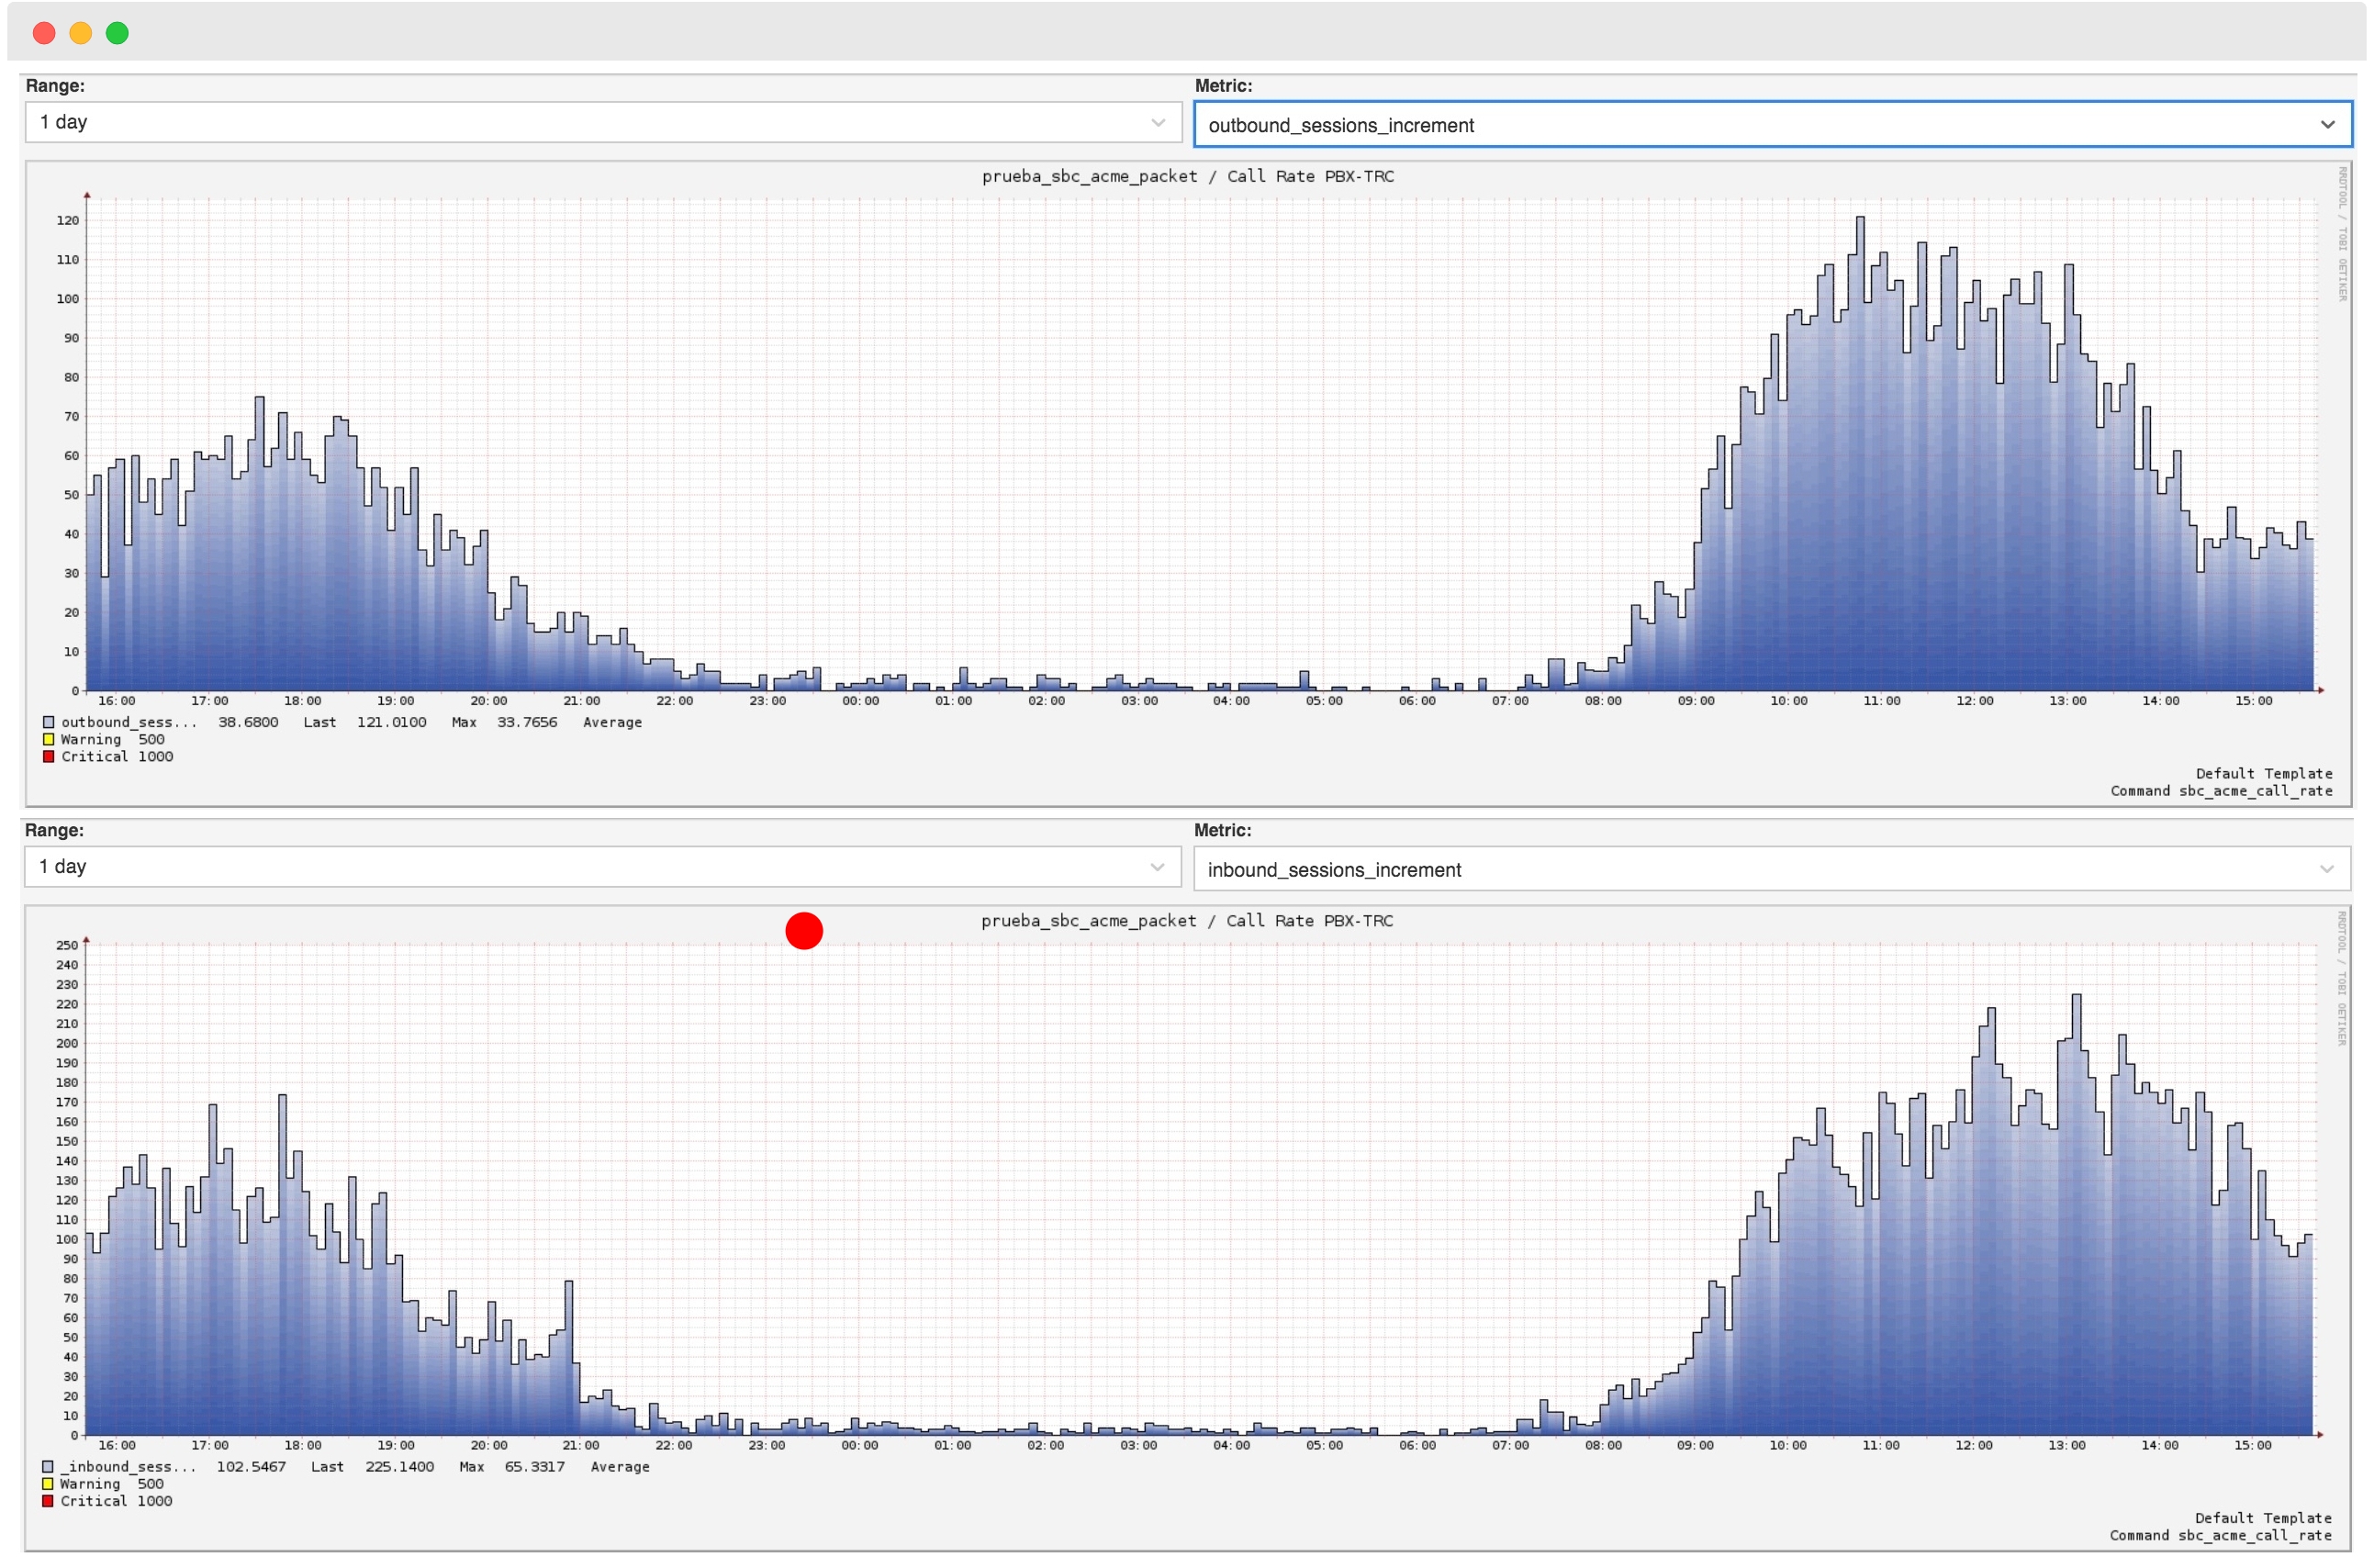Click the inbound Last value 102.5467
Image resolution: width=2374 pixels, height=1568 pixels.
(251, 1467)
